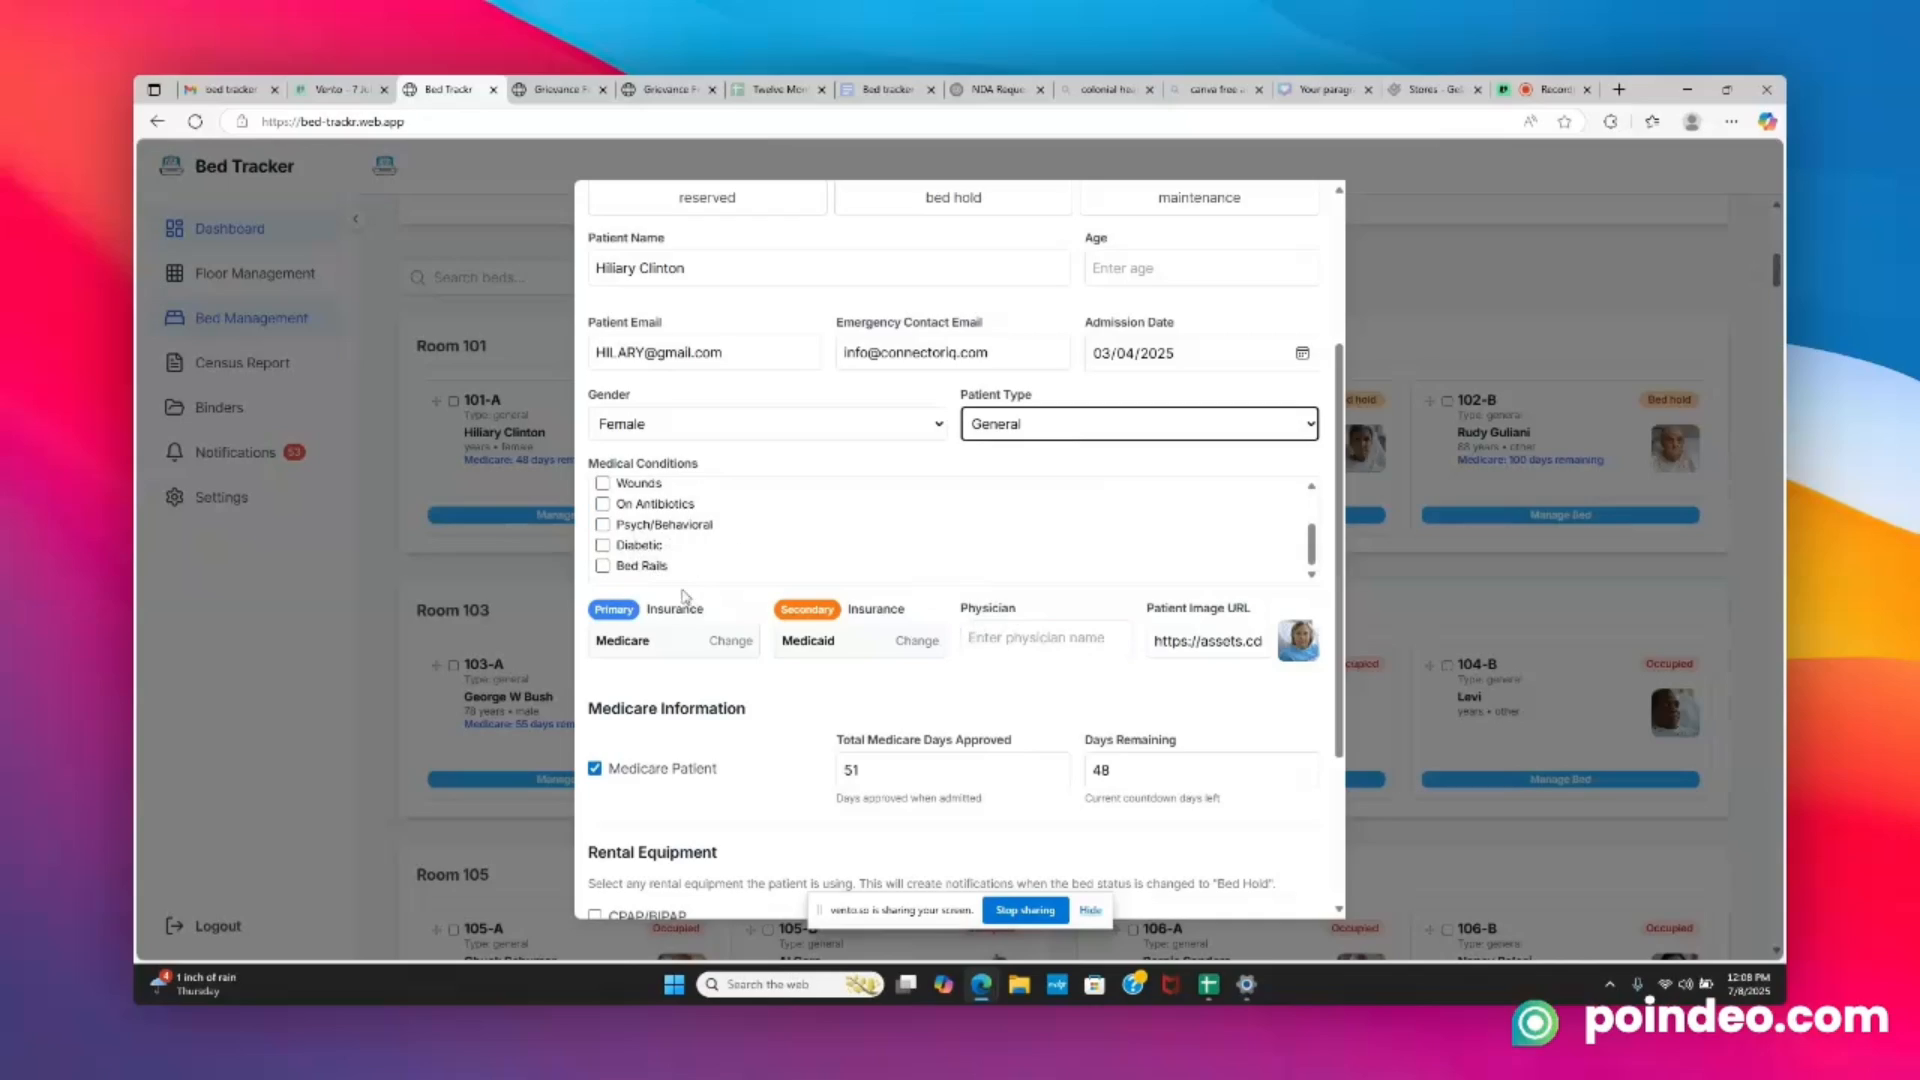The image size is (1920, 1080).
Task: Open the Dashboard from the sidebar
Action: [230, 228]
